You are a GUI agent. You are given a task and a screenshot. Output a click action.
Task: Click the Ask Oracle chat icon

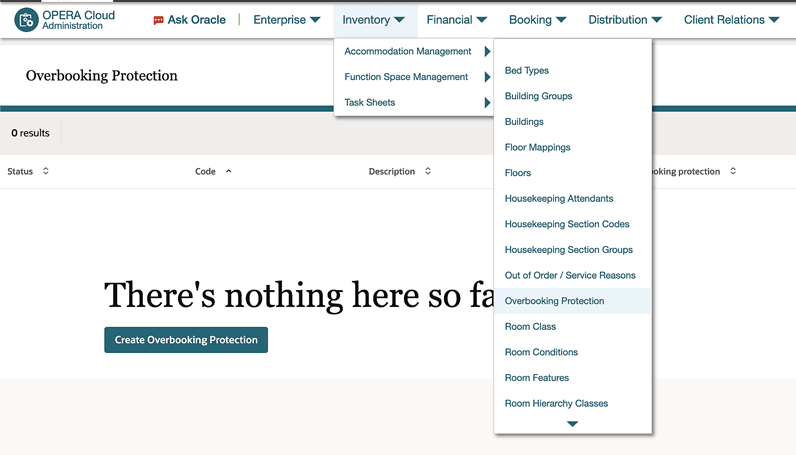[158, 20]
